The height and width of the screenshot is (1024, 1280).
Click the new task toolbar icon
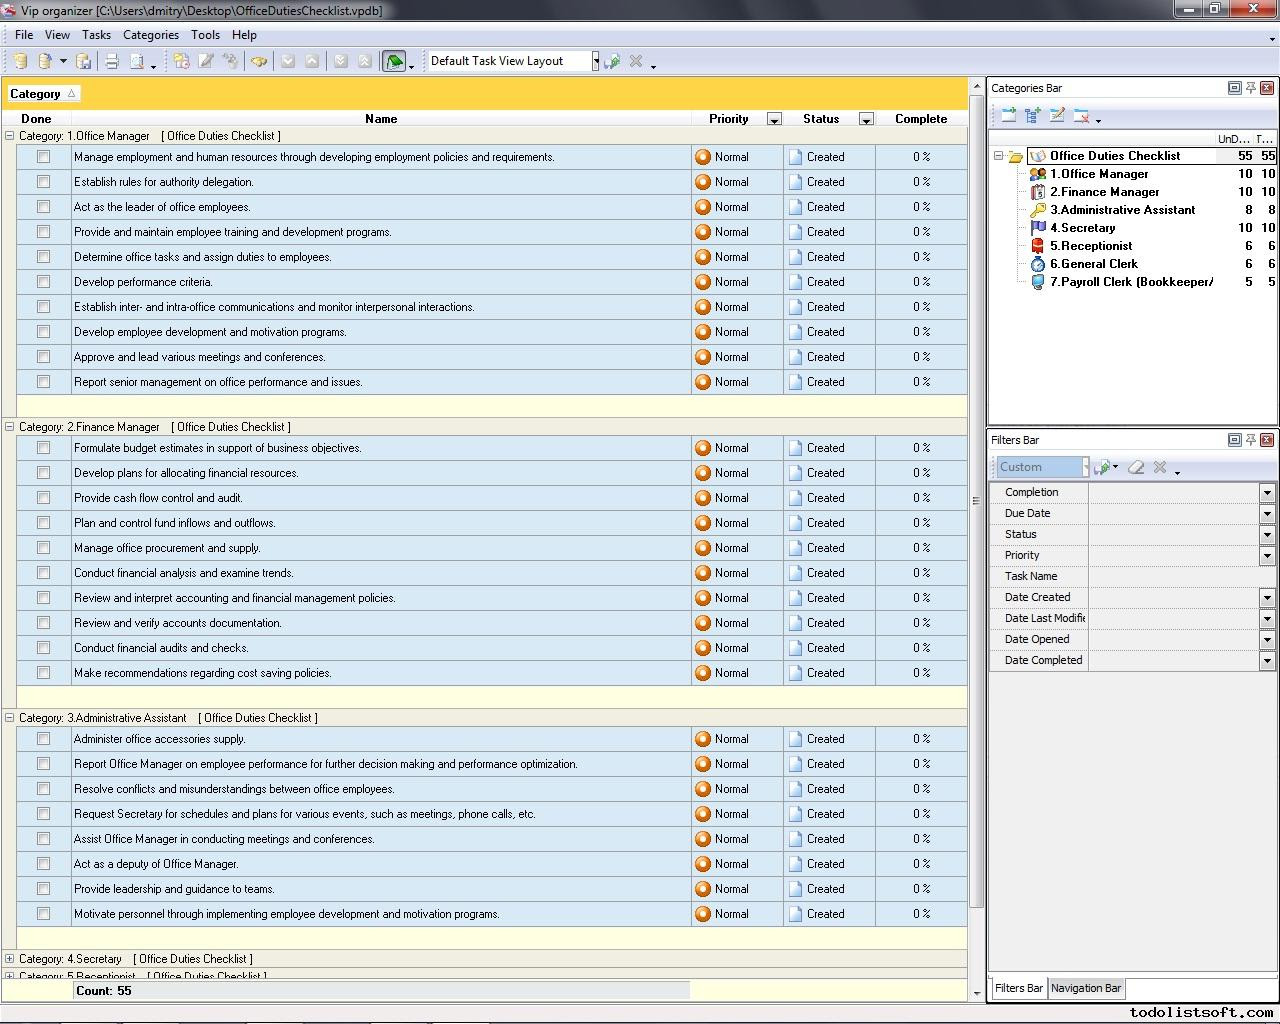(x=181, y=61)
